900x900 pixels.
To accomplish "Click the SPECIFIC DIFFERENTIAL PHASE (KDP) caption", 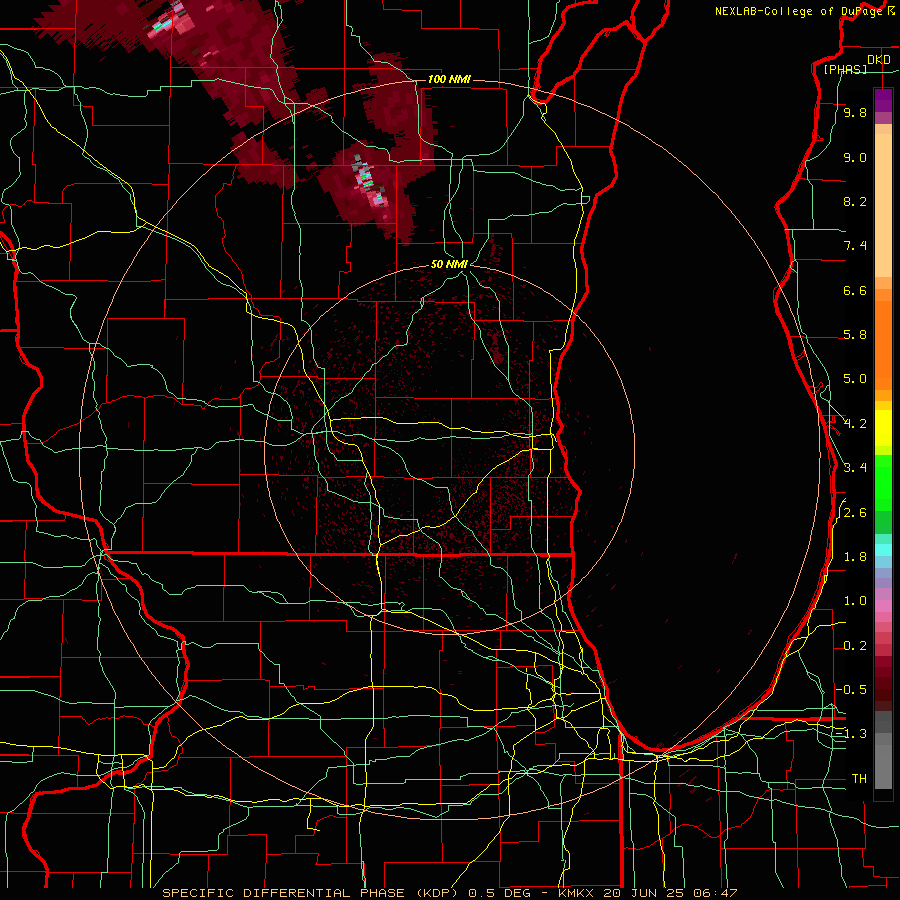I will [x=311, y=893].
